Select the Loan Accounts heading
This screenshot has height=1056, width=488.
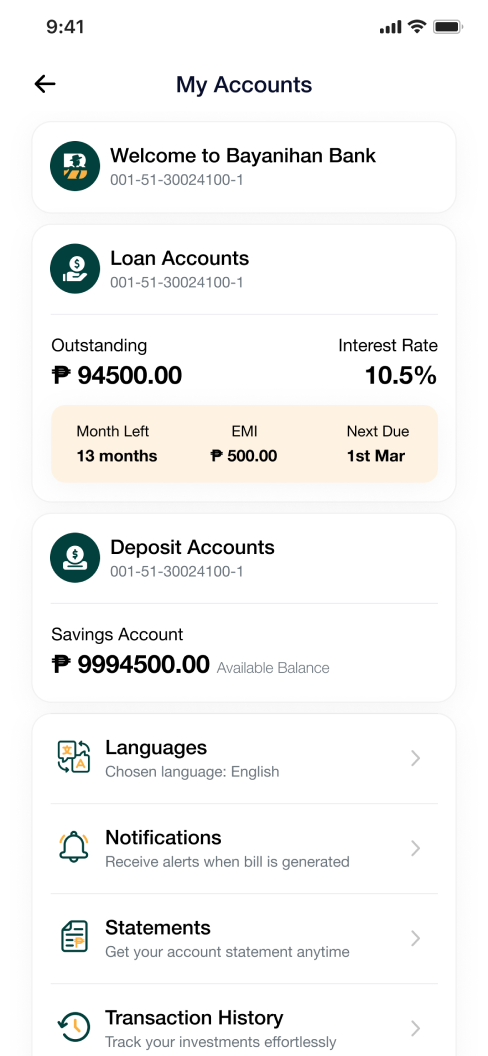(180, 258)
